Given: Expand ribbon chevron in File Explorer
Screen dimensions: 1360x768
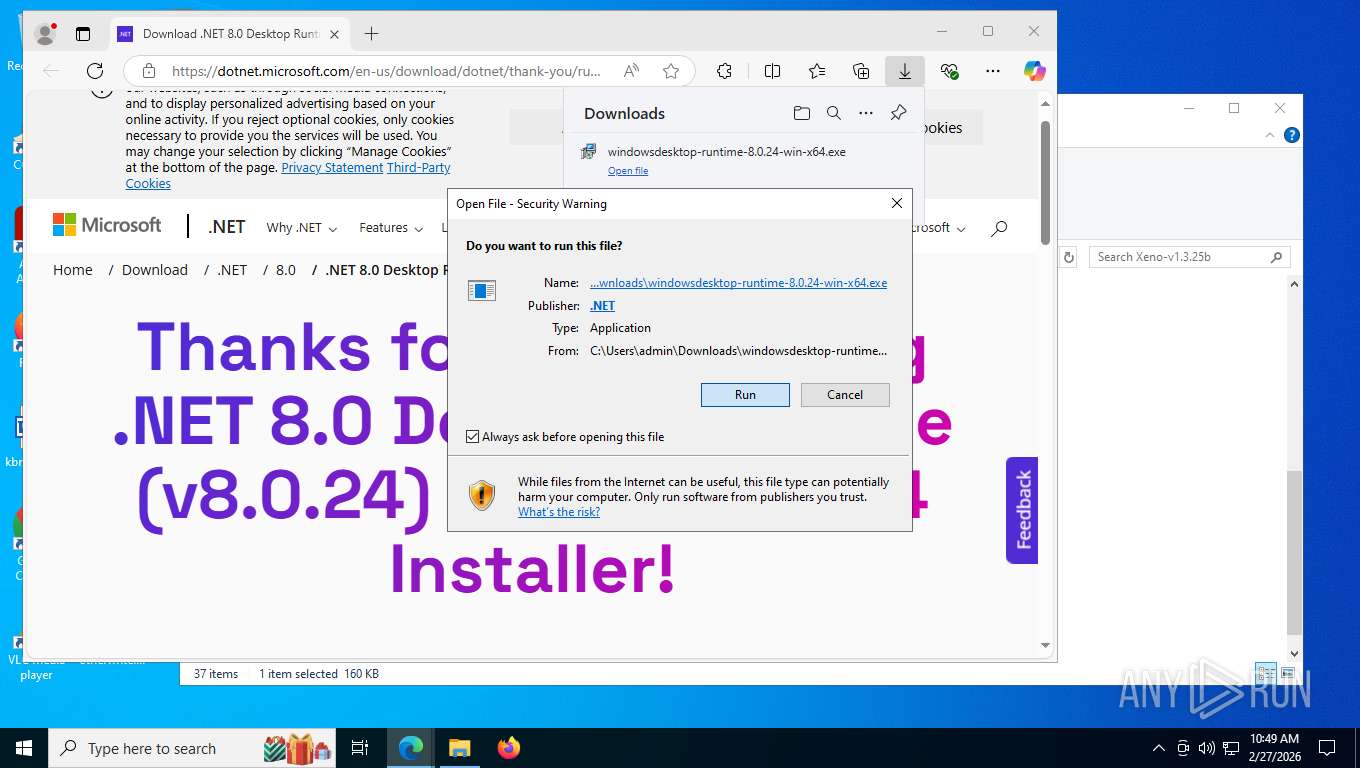Looking at the screenshot, I should pyautogui.click(x=1270, y=135).
